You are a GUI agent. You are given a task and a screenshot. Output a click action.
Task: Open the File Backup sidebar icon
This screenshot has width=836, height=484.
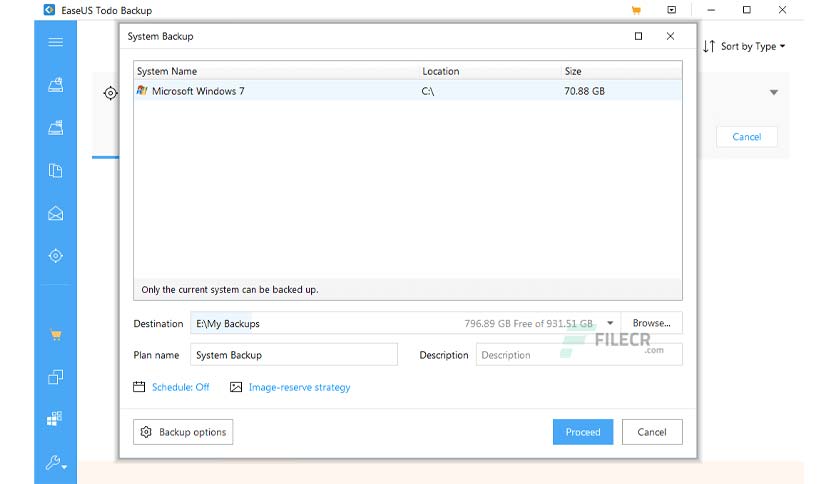click(55, 171)
